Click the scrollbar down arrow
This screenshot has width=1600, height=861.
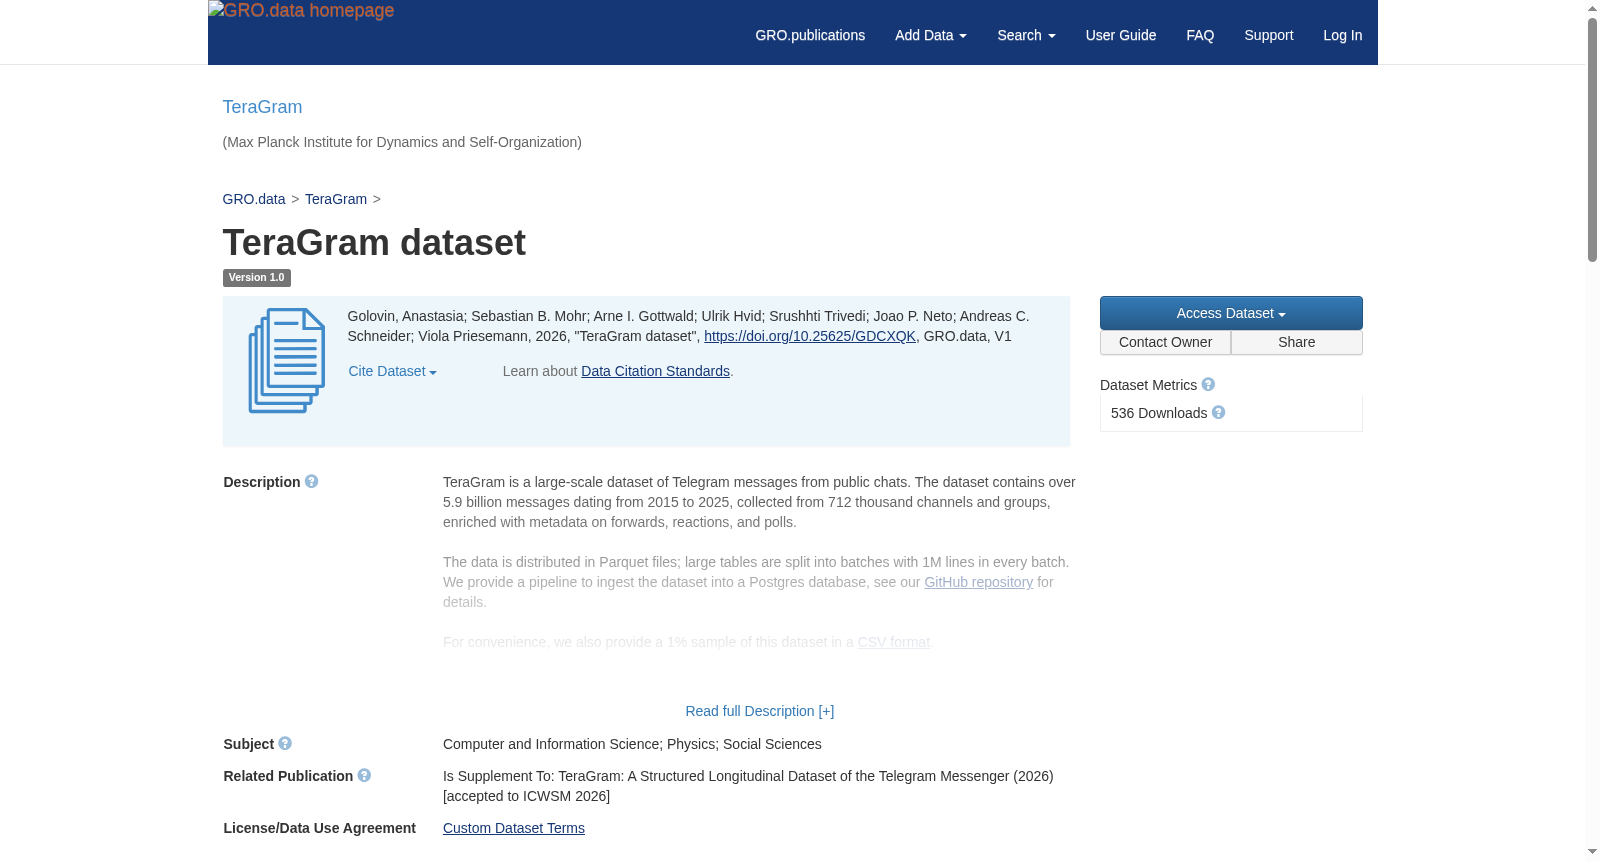pyautogui.click(x=1592, y=852)
